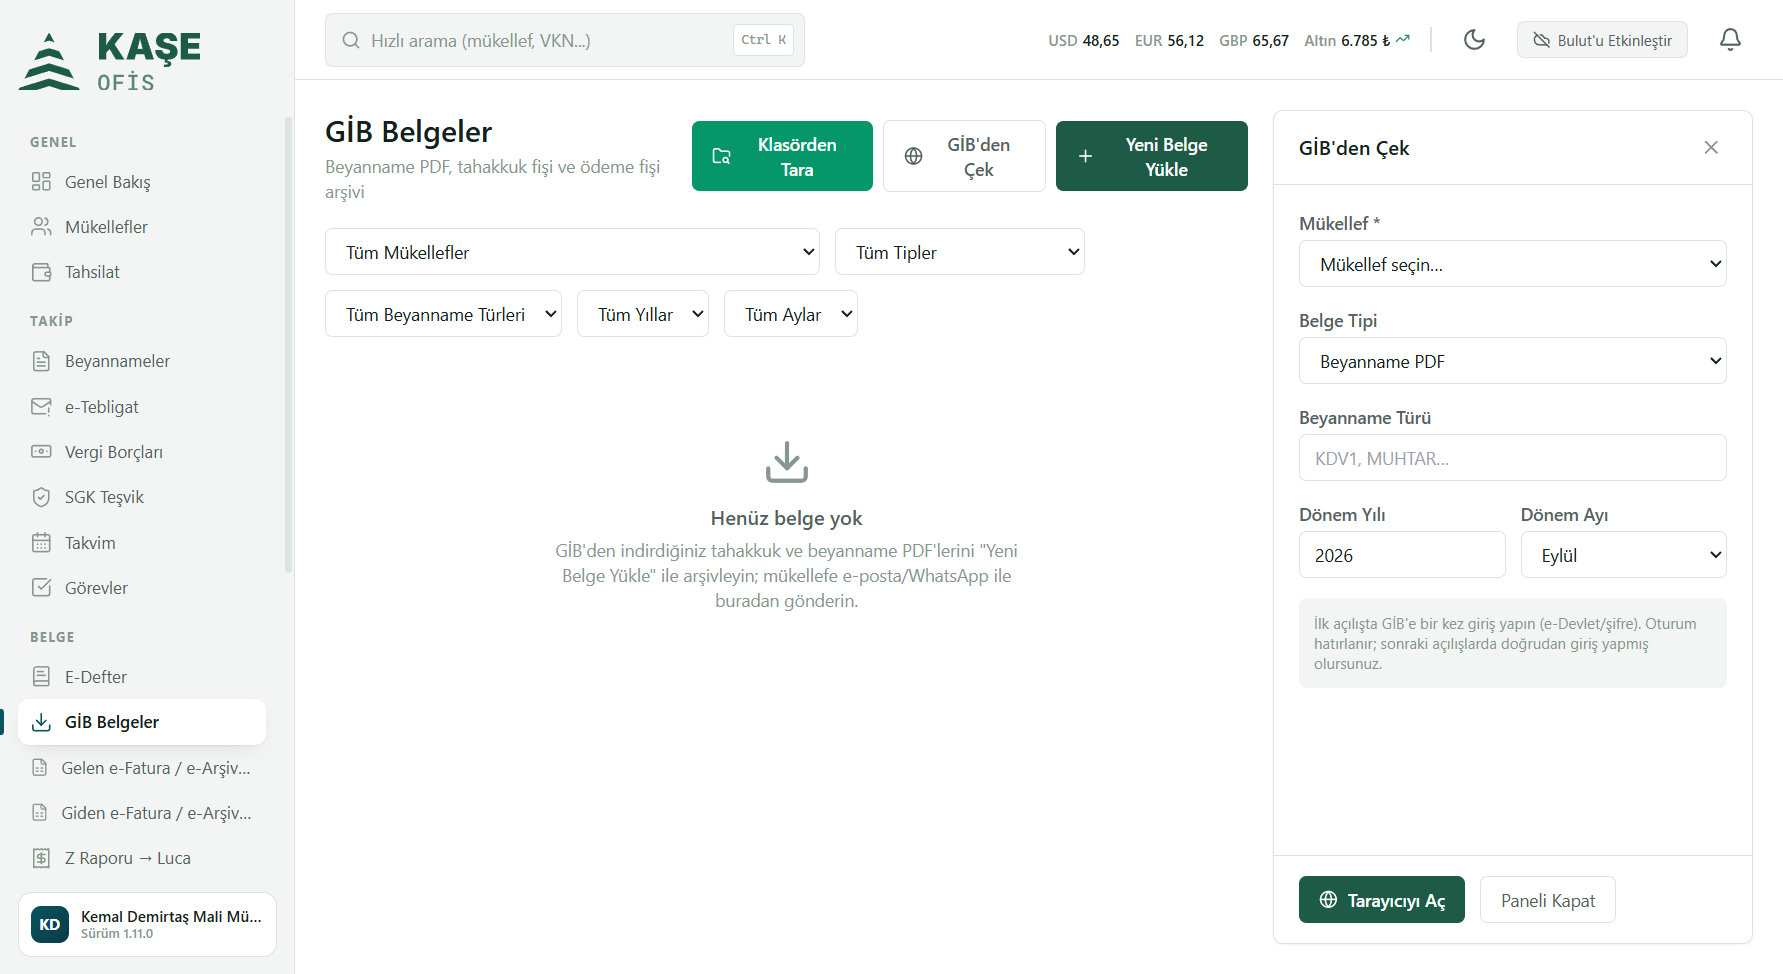Screen dimensions: 1783x974
Task: Click Tahsilat wallet icon
Action: 41,272
